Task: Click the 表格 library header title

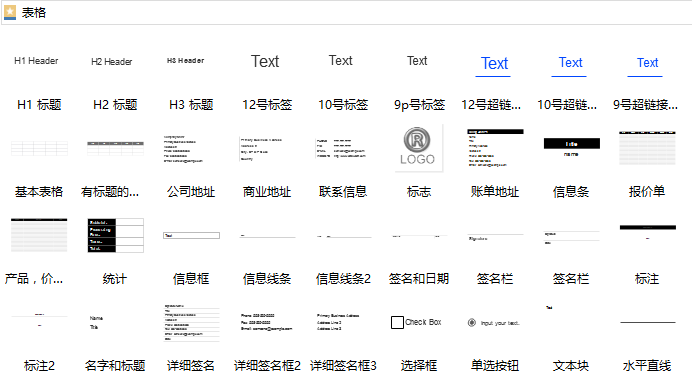Action: tap(34, 12)
